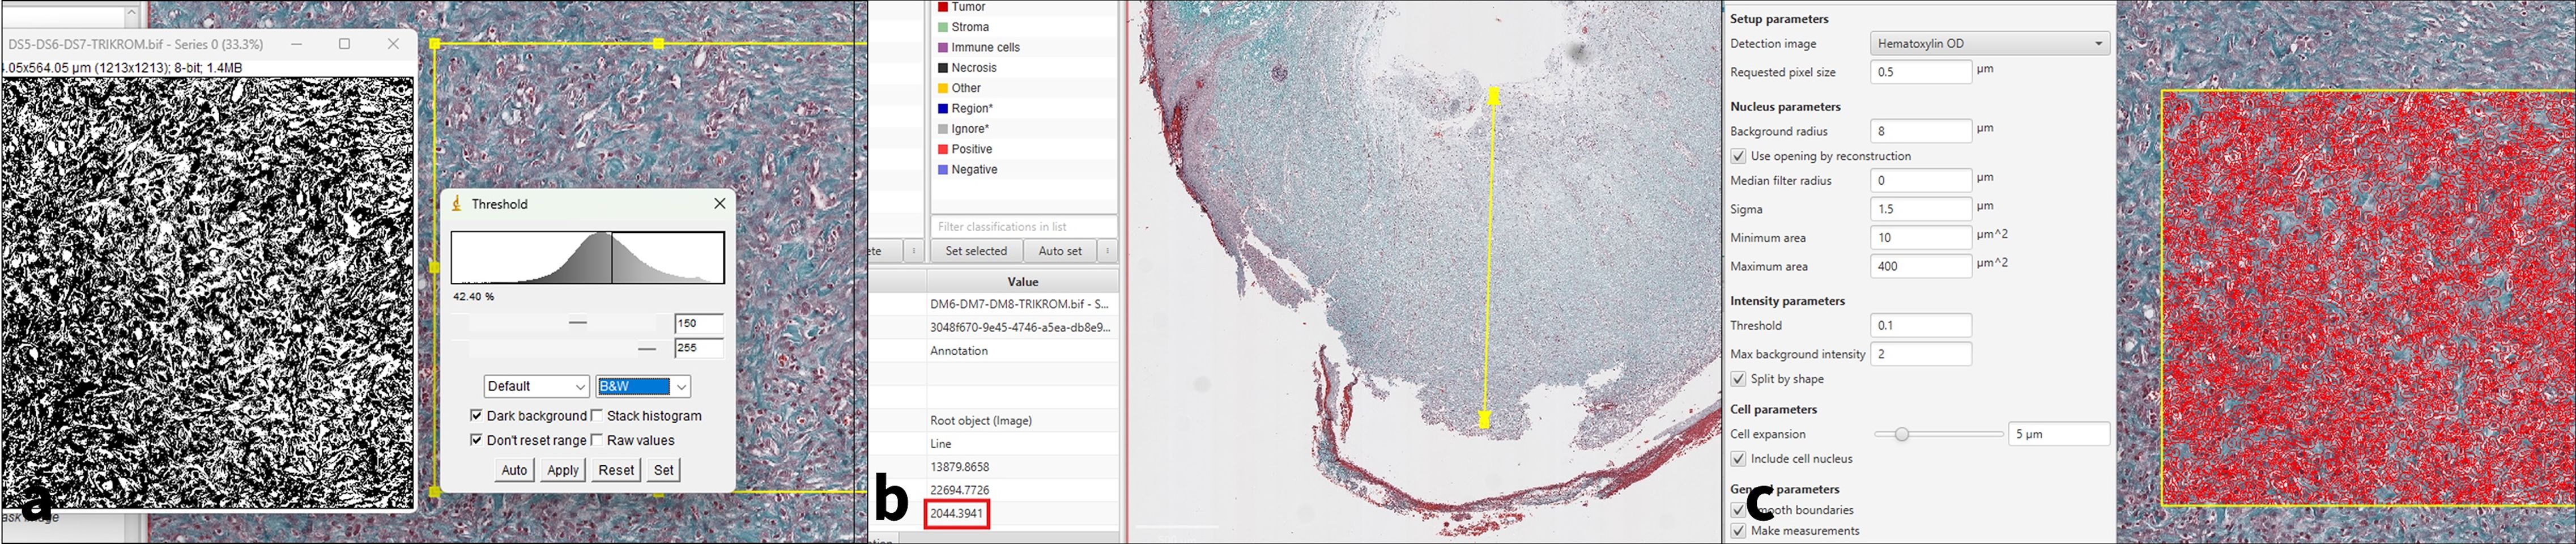The image size is (2576, 544).
Task: Choose the Immune cells class
Action: click(984, 47)
